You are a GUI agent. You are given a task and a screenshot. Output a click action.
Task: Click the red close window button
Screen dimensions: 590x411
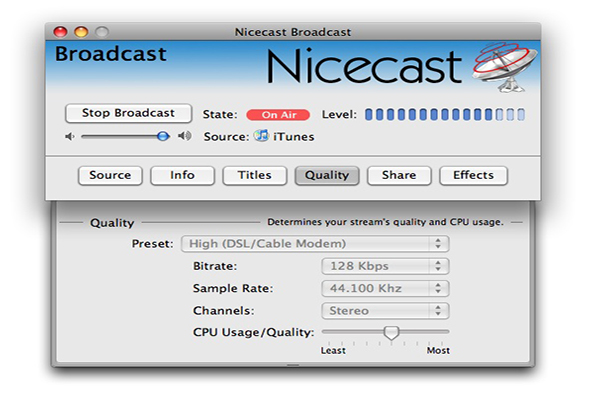(60, 32)
